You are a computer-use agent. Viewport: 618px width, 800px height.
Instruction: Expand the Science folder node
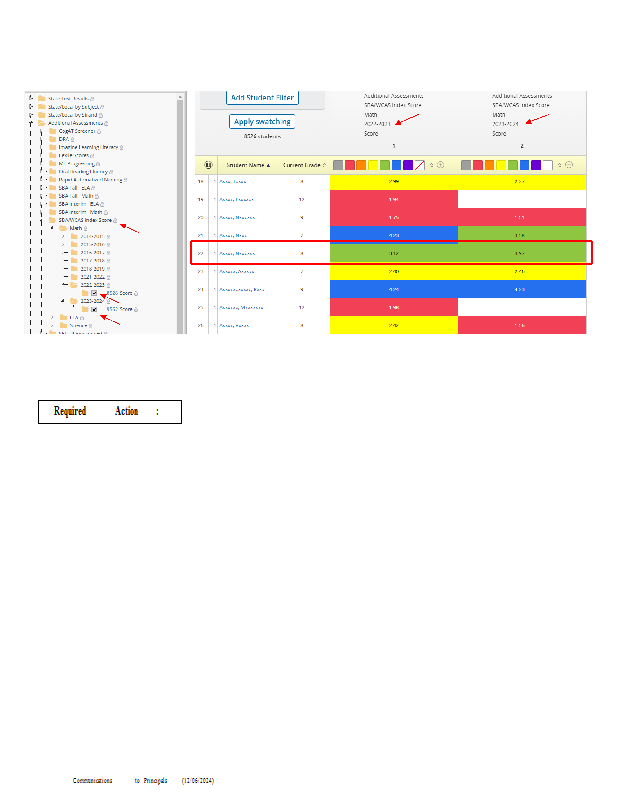click(52, 326)
